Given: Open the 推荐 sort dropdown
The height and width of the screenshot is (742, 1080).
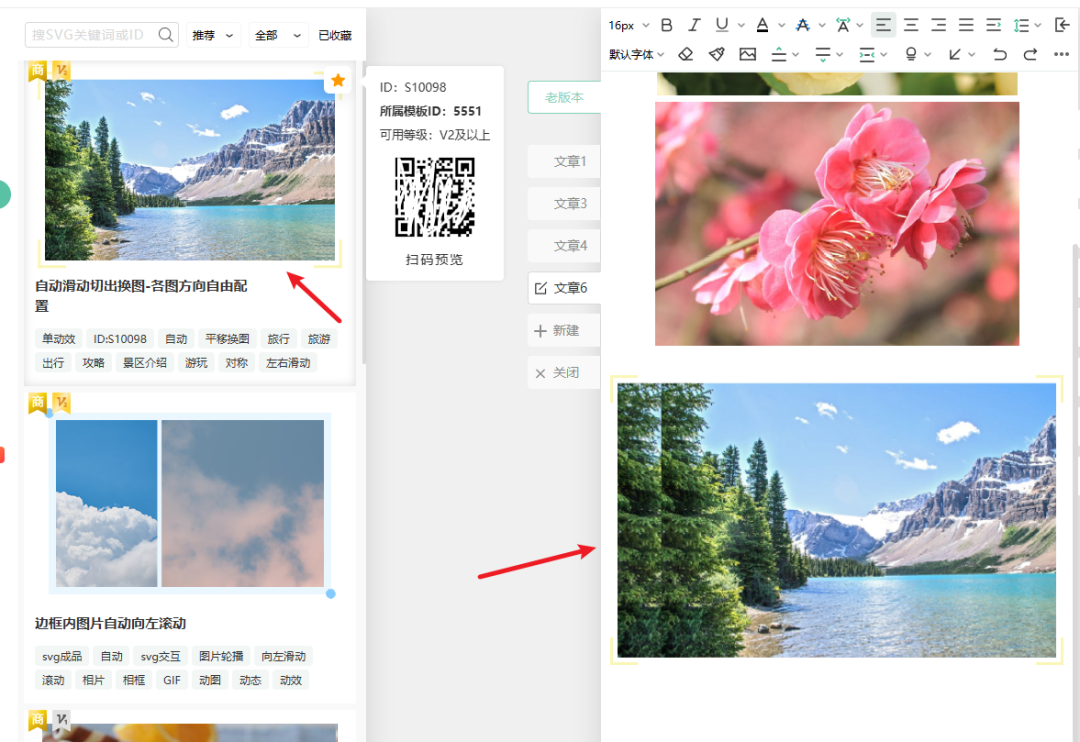Looking at the screenshot, I should pos(214,35).
